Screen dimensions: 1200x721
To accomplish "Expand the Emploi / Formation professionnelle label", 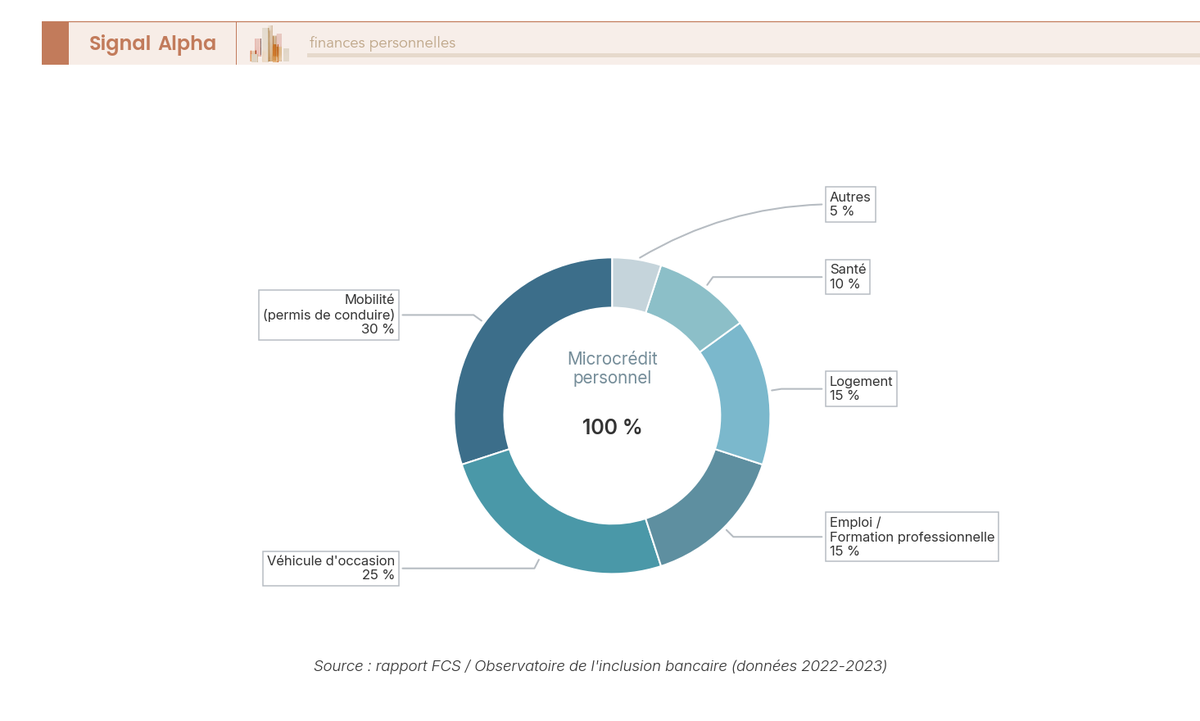I will click(911, 536).
